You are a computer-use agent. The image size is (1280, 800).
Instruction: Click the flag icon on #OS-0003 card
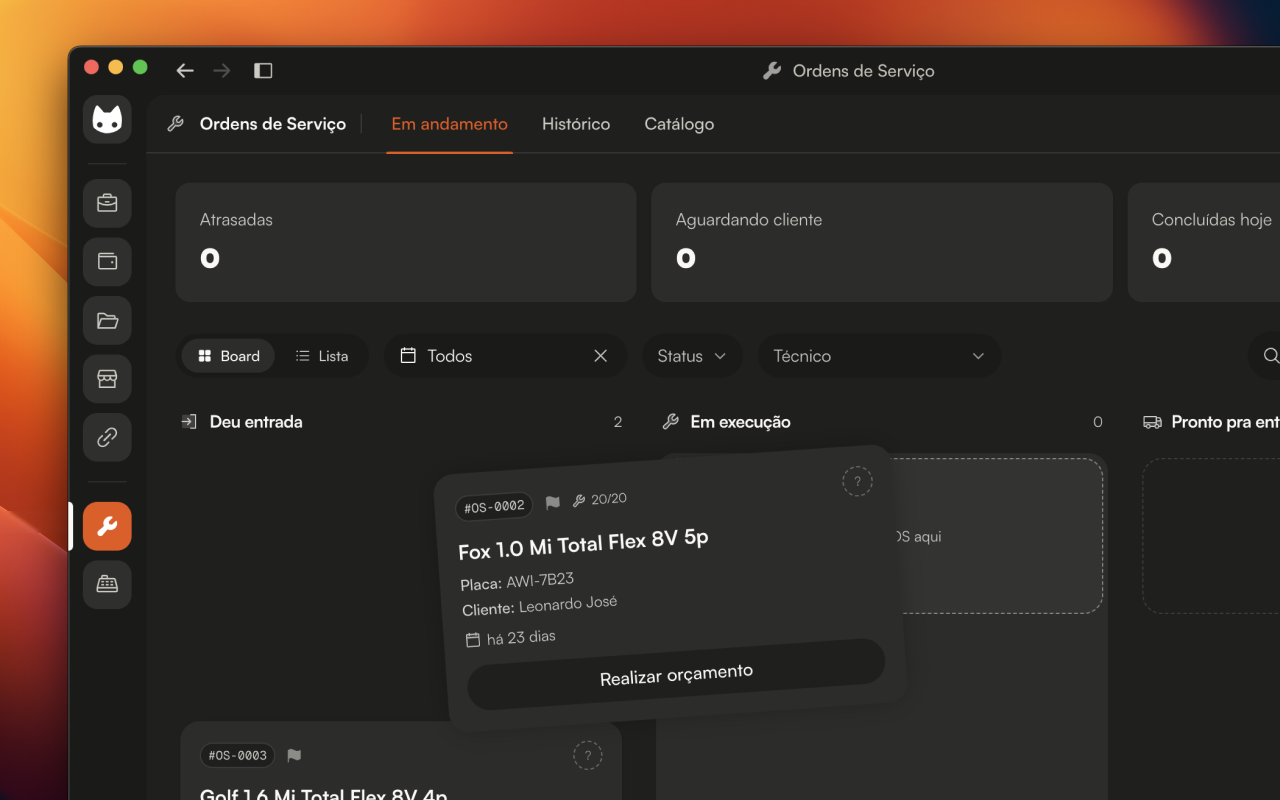coord(294,755)
